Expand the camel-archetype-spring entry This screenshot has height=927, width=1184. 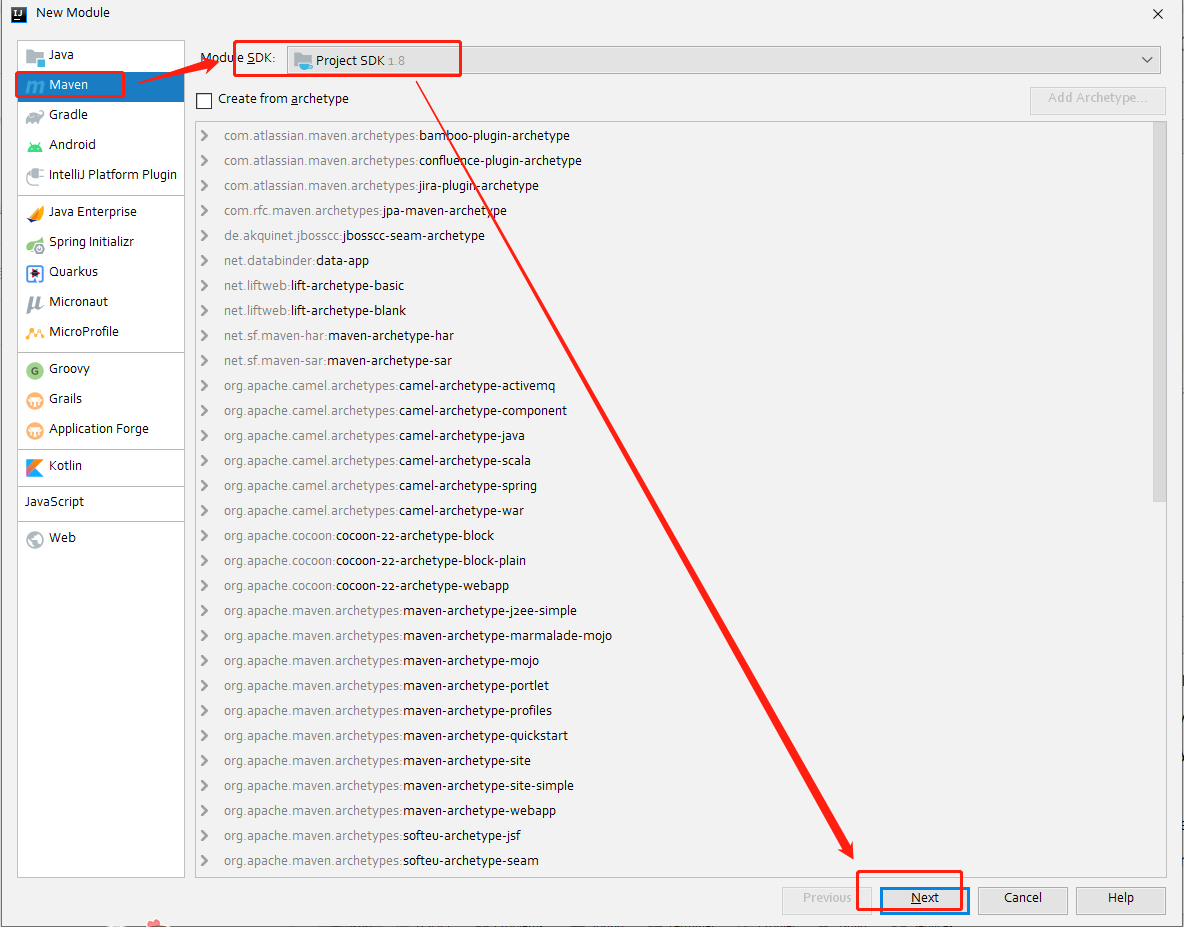point(204,485)
